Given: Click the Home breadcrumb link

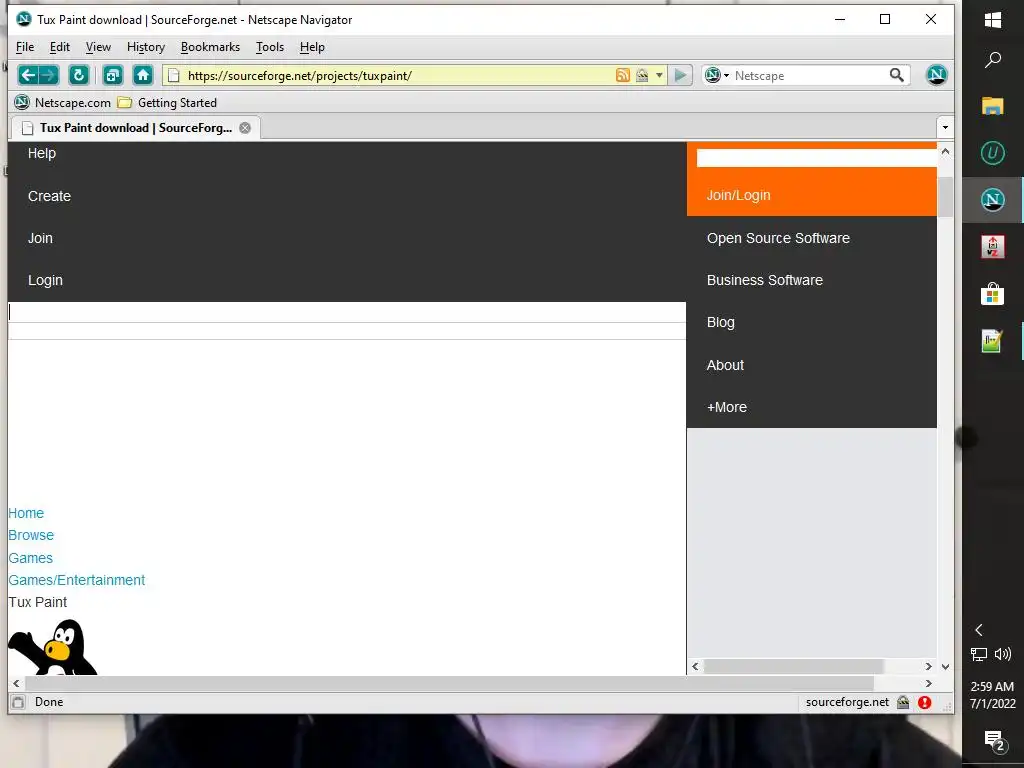Looking at the screenshot, I should pos(26,513).
